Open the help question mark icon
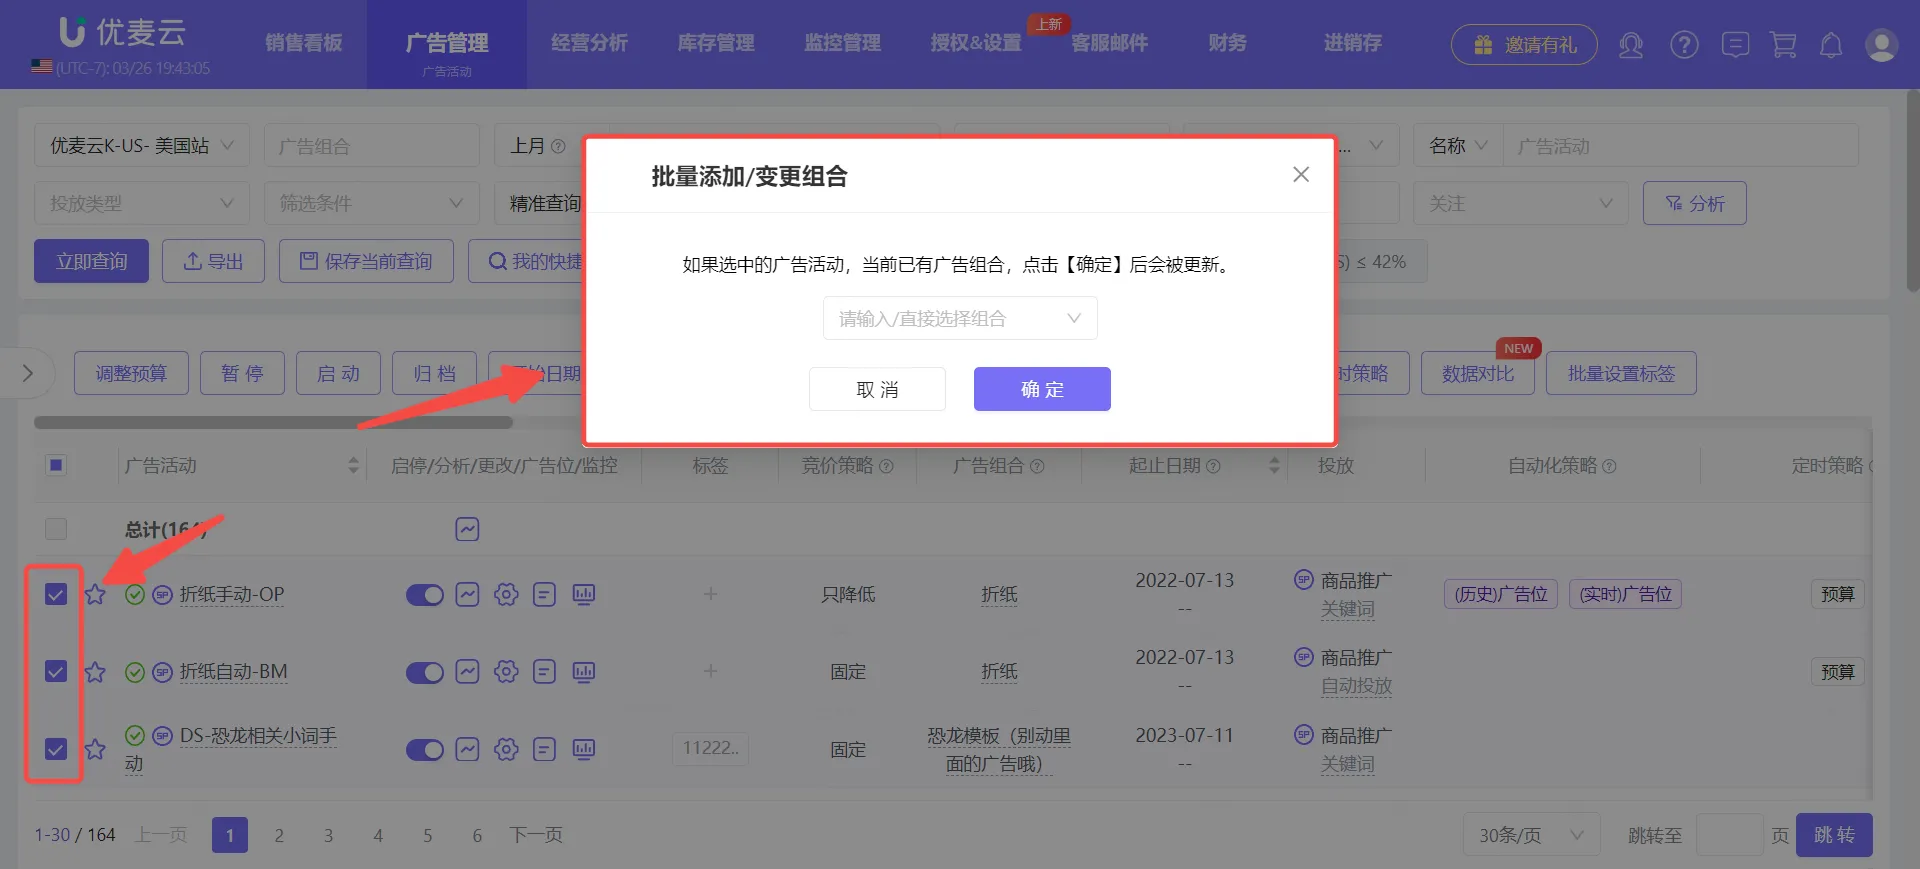The height and width of the screenshot is (869, 1920). coord(1684,44)
